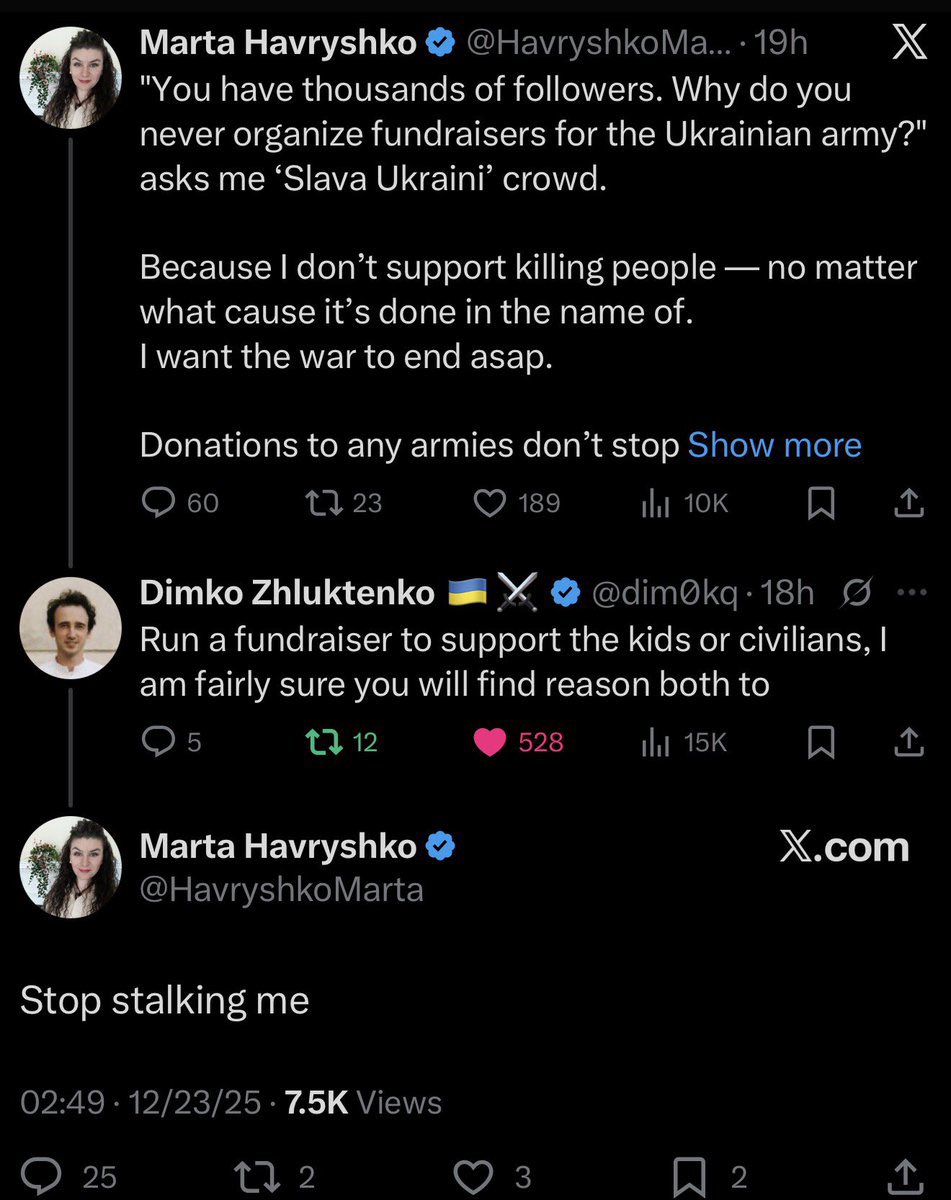Bookmark Marta's first tweet

point(821,503)
